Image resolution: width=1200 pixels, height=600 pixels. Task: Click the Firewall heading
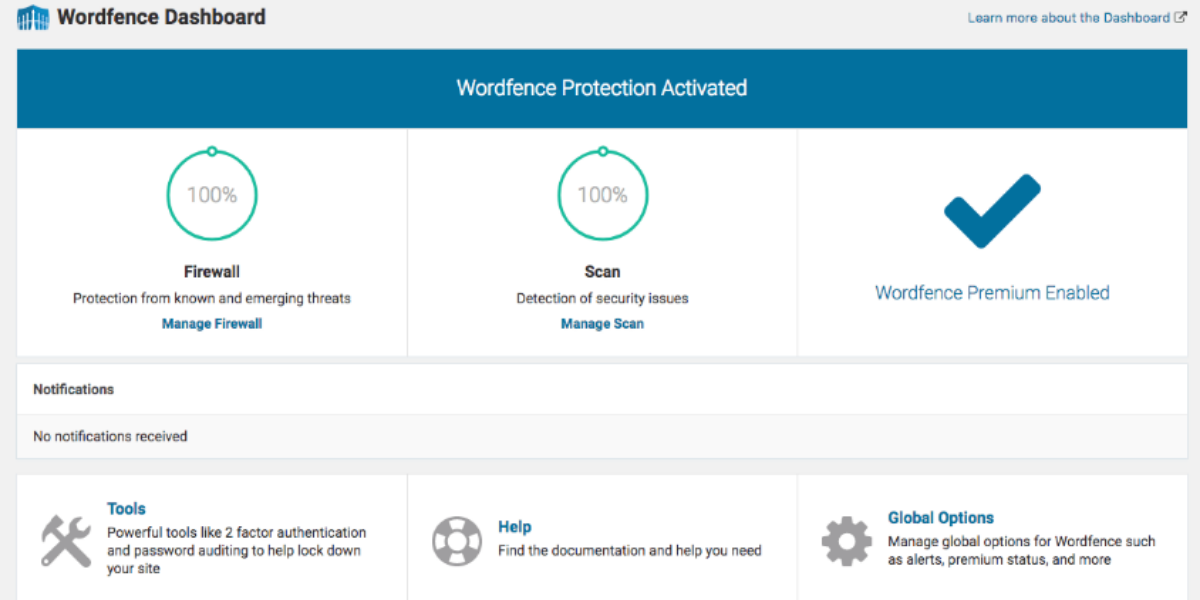pyautogui.click(x=212, y=272)
